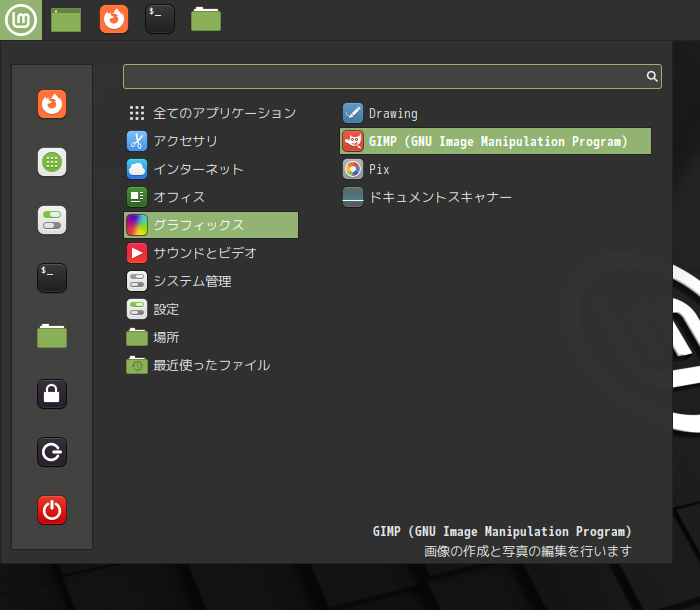
Task: Launch Firefox from the top panel
Action: (x=114, y=19)
